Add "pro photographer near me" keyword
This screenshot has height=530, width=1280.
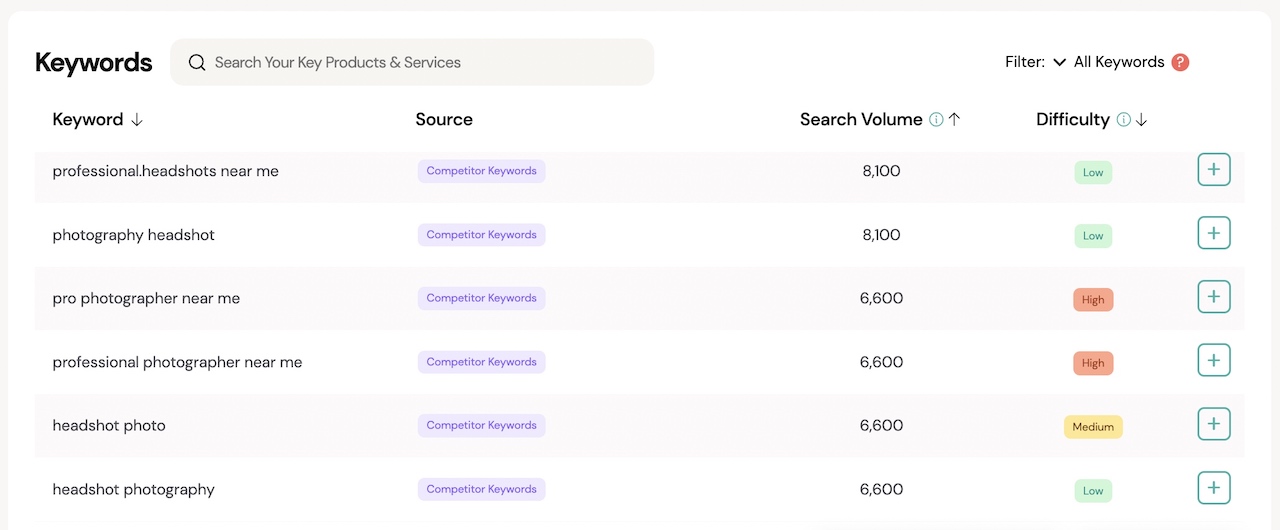click(1213, 297)
